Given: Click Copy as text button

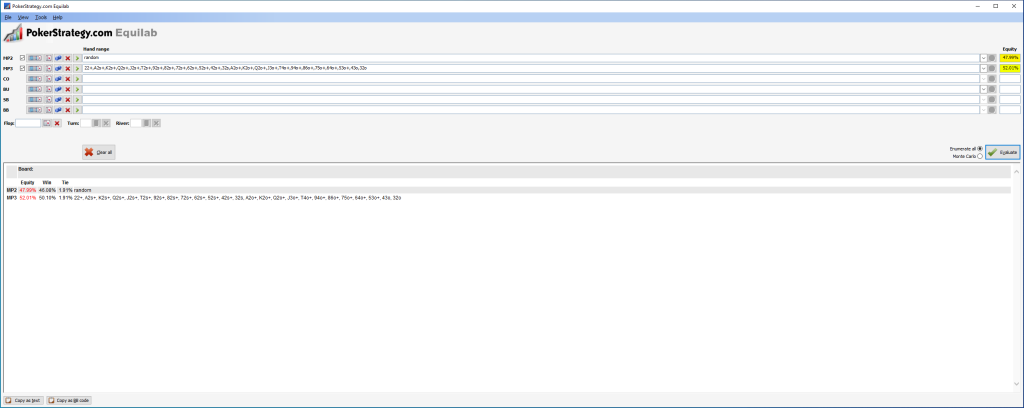Looking at the screenshot, I should [24, 400].
